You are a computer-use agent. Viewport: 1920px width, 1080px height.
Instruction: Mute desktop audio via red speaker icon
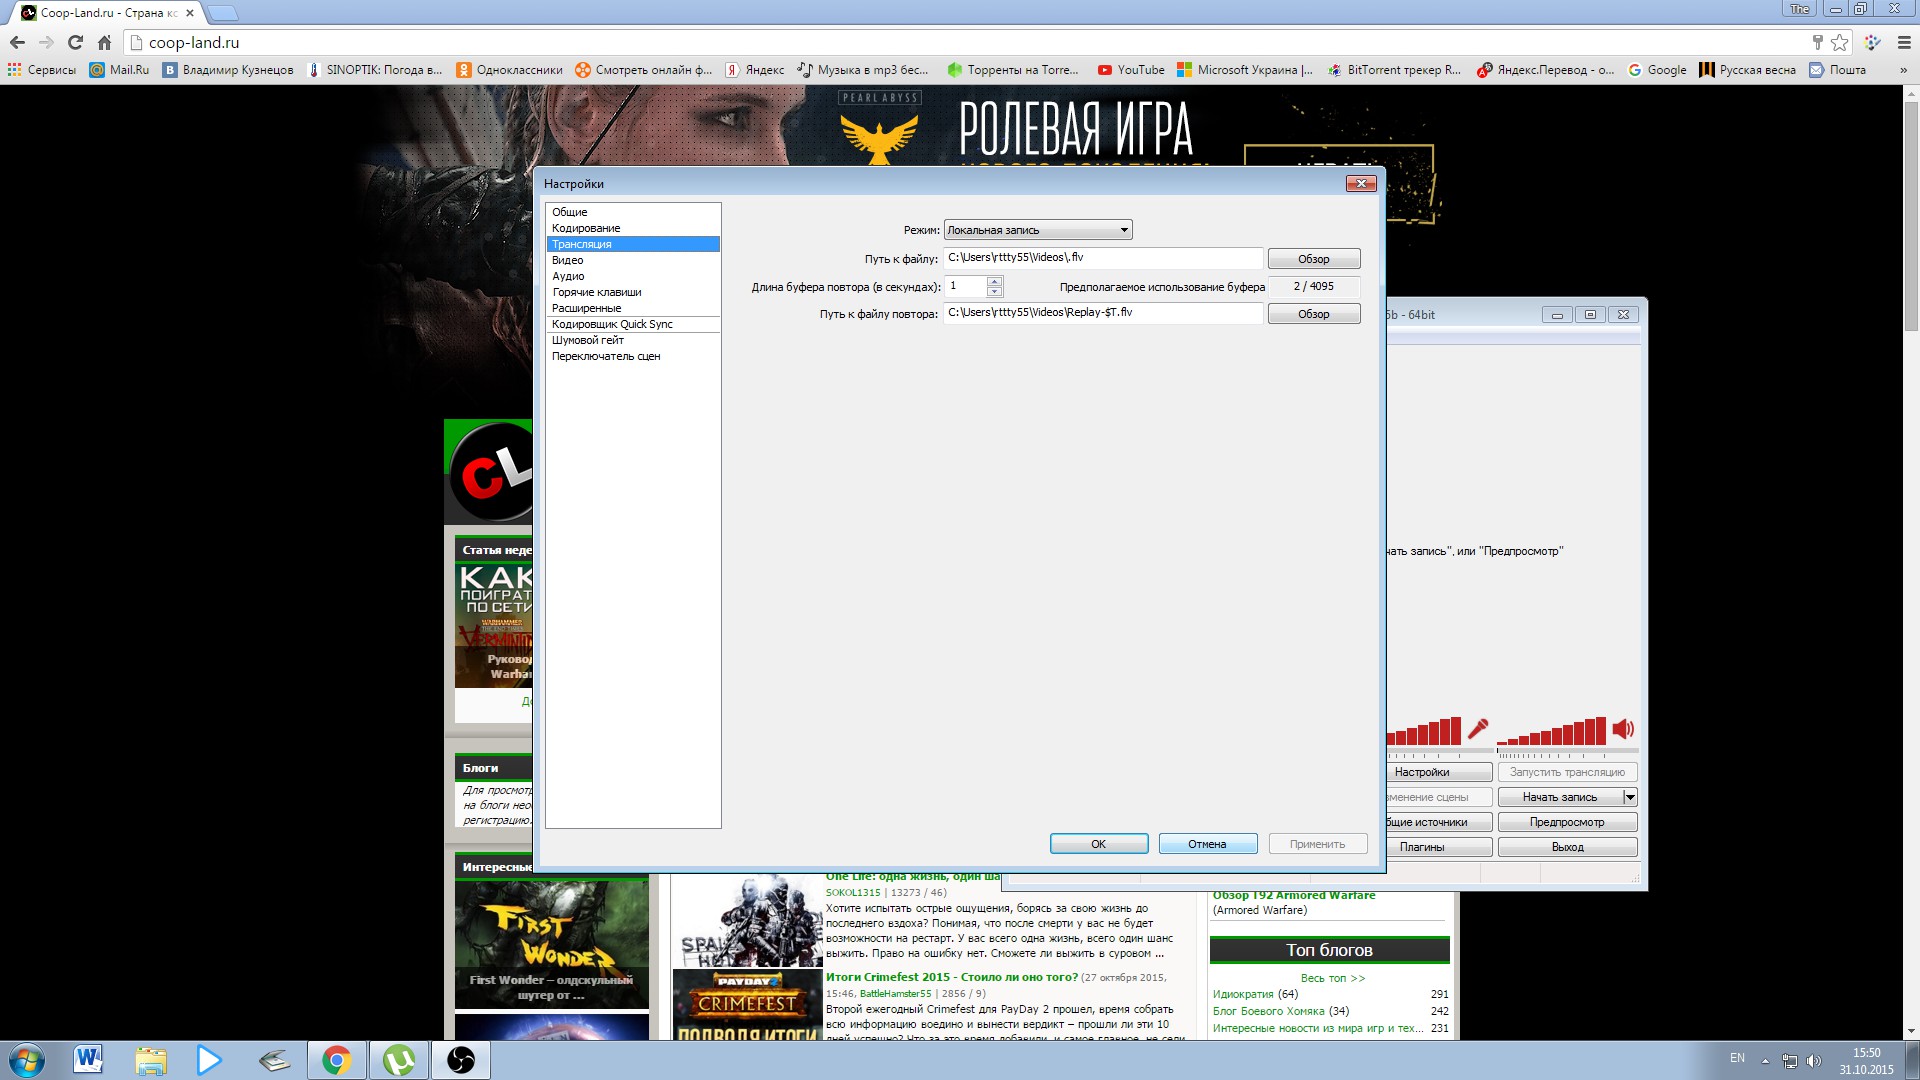1623,730
